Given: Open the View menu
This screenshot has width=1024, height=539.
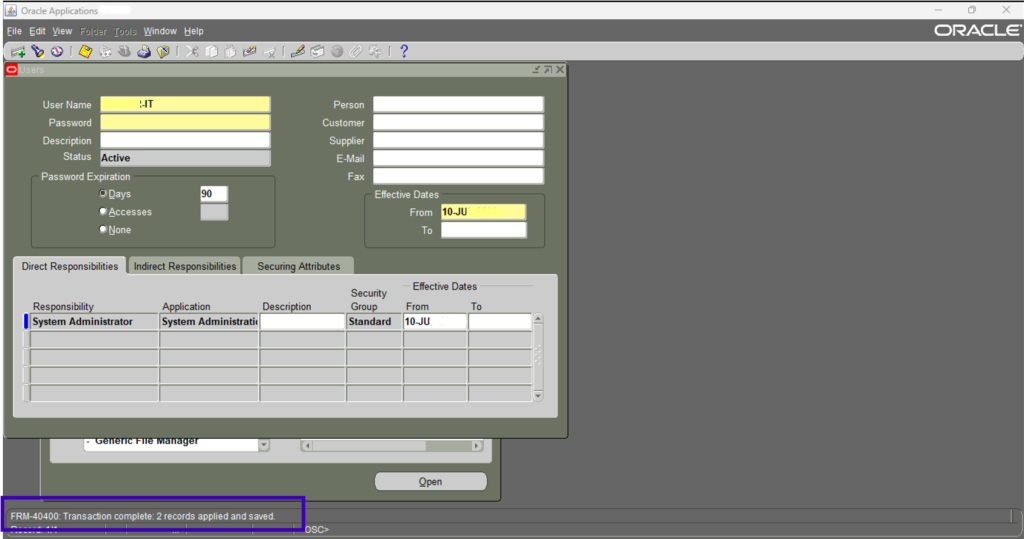Looking at the screenshot, I should coord(62,31).
